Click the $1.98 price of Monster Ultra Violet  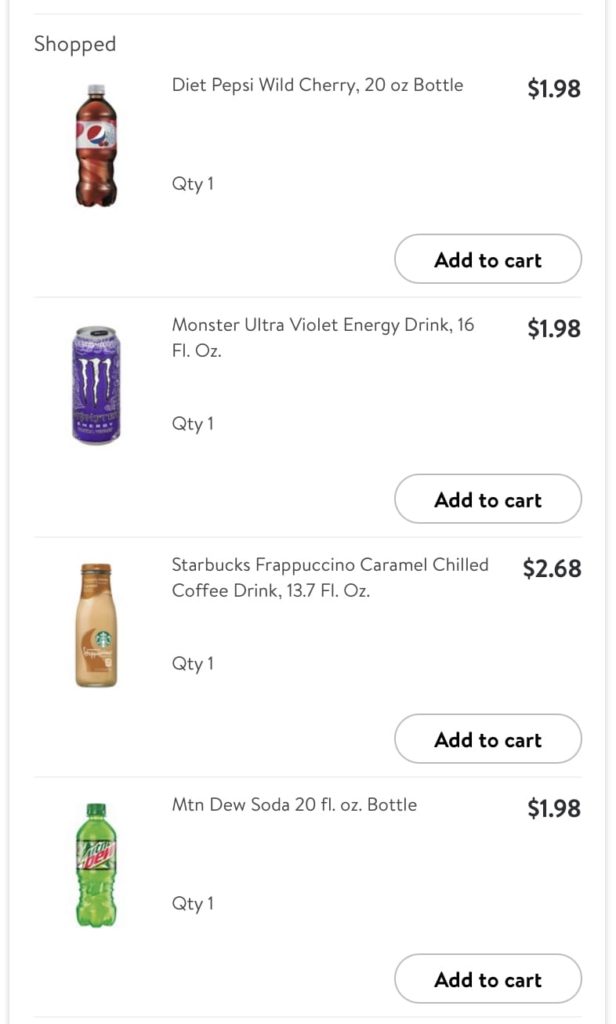(x=553, y=329)
